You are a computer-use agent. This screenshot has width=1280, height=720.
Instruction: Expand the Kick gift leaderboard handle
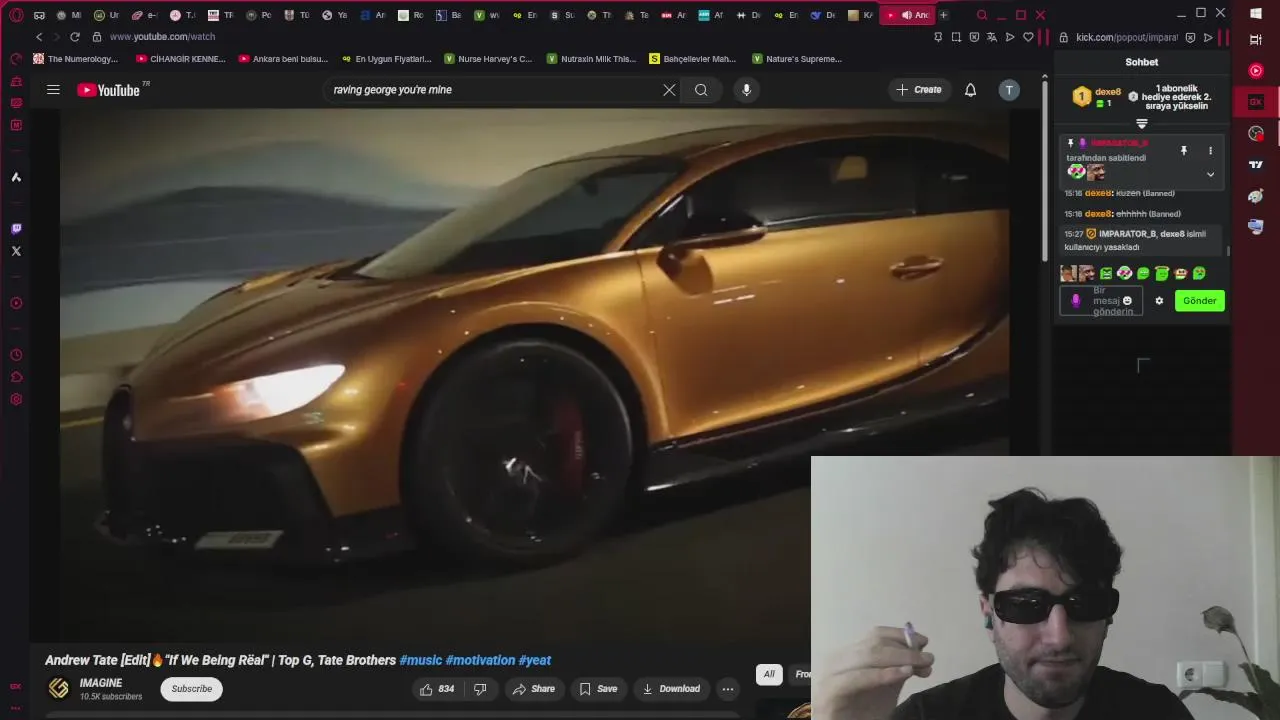1142,124
